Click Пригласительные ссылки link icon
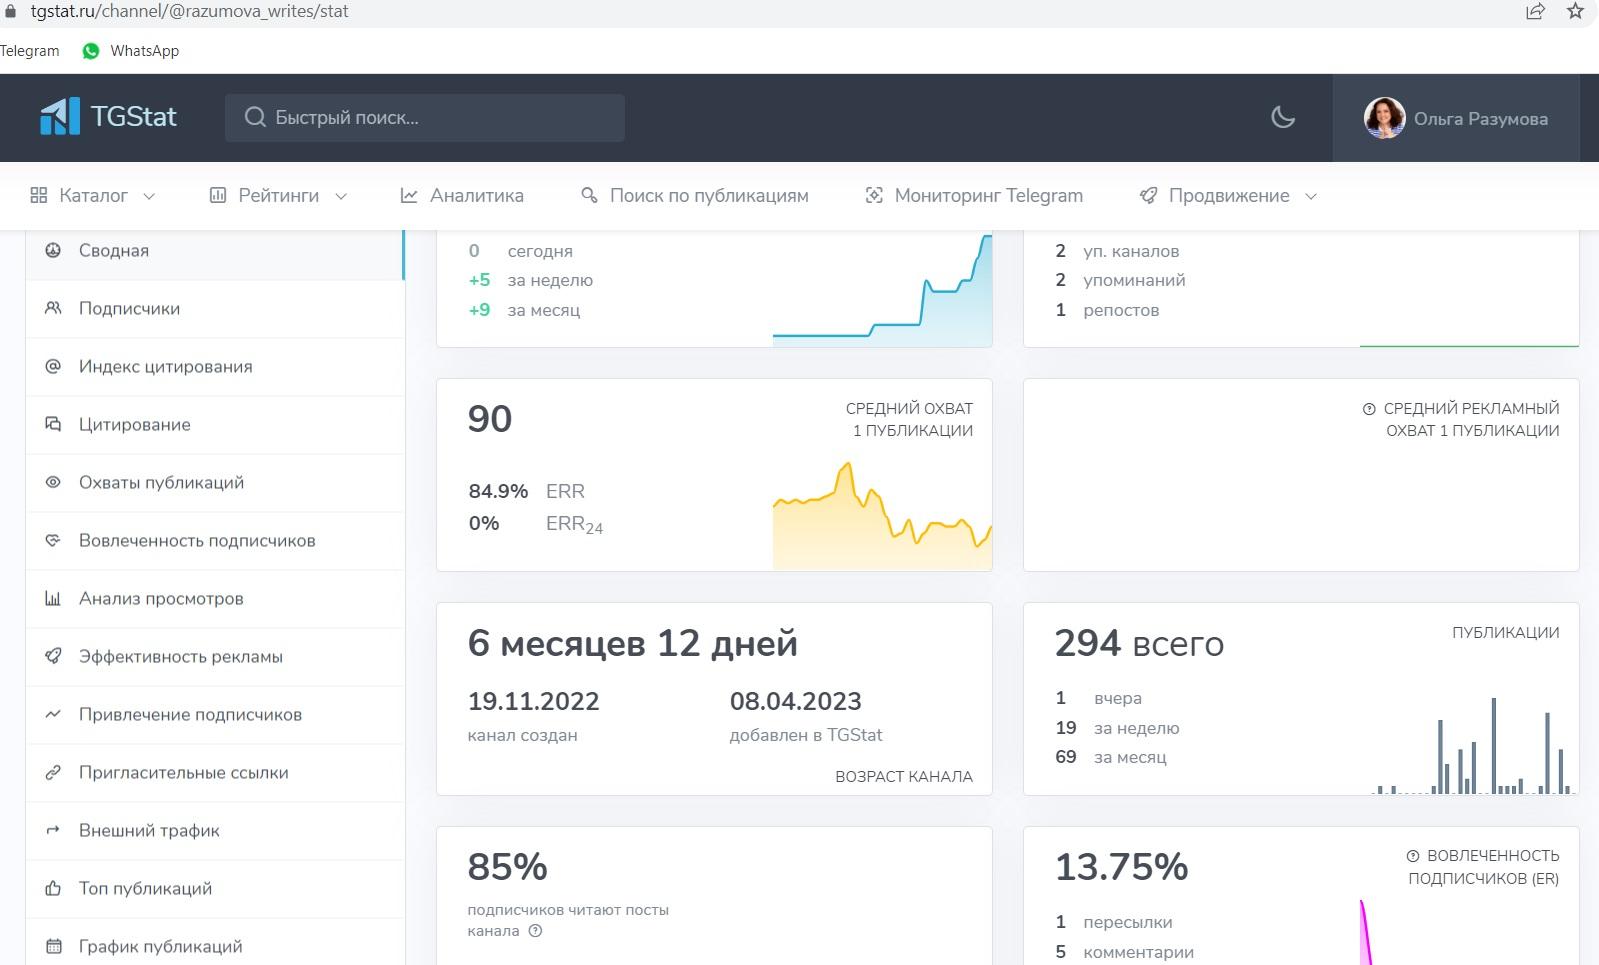Screen dimensions: 1599x965 coord(53,773)
